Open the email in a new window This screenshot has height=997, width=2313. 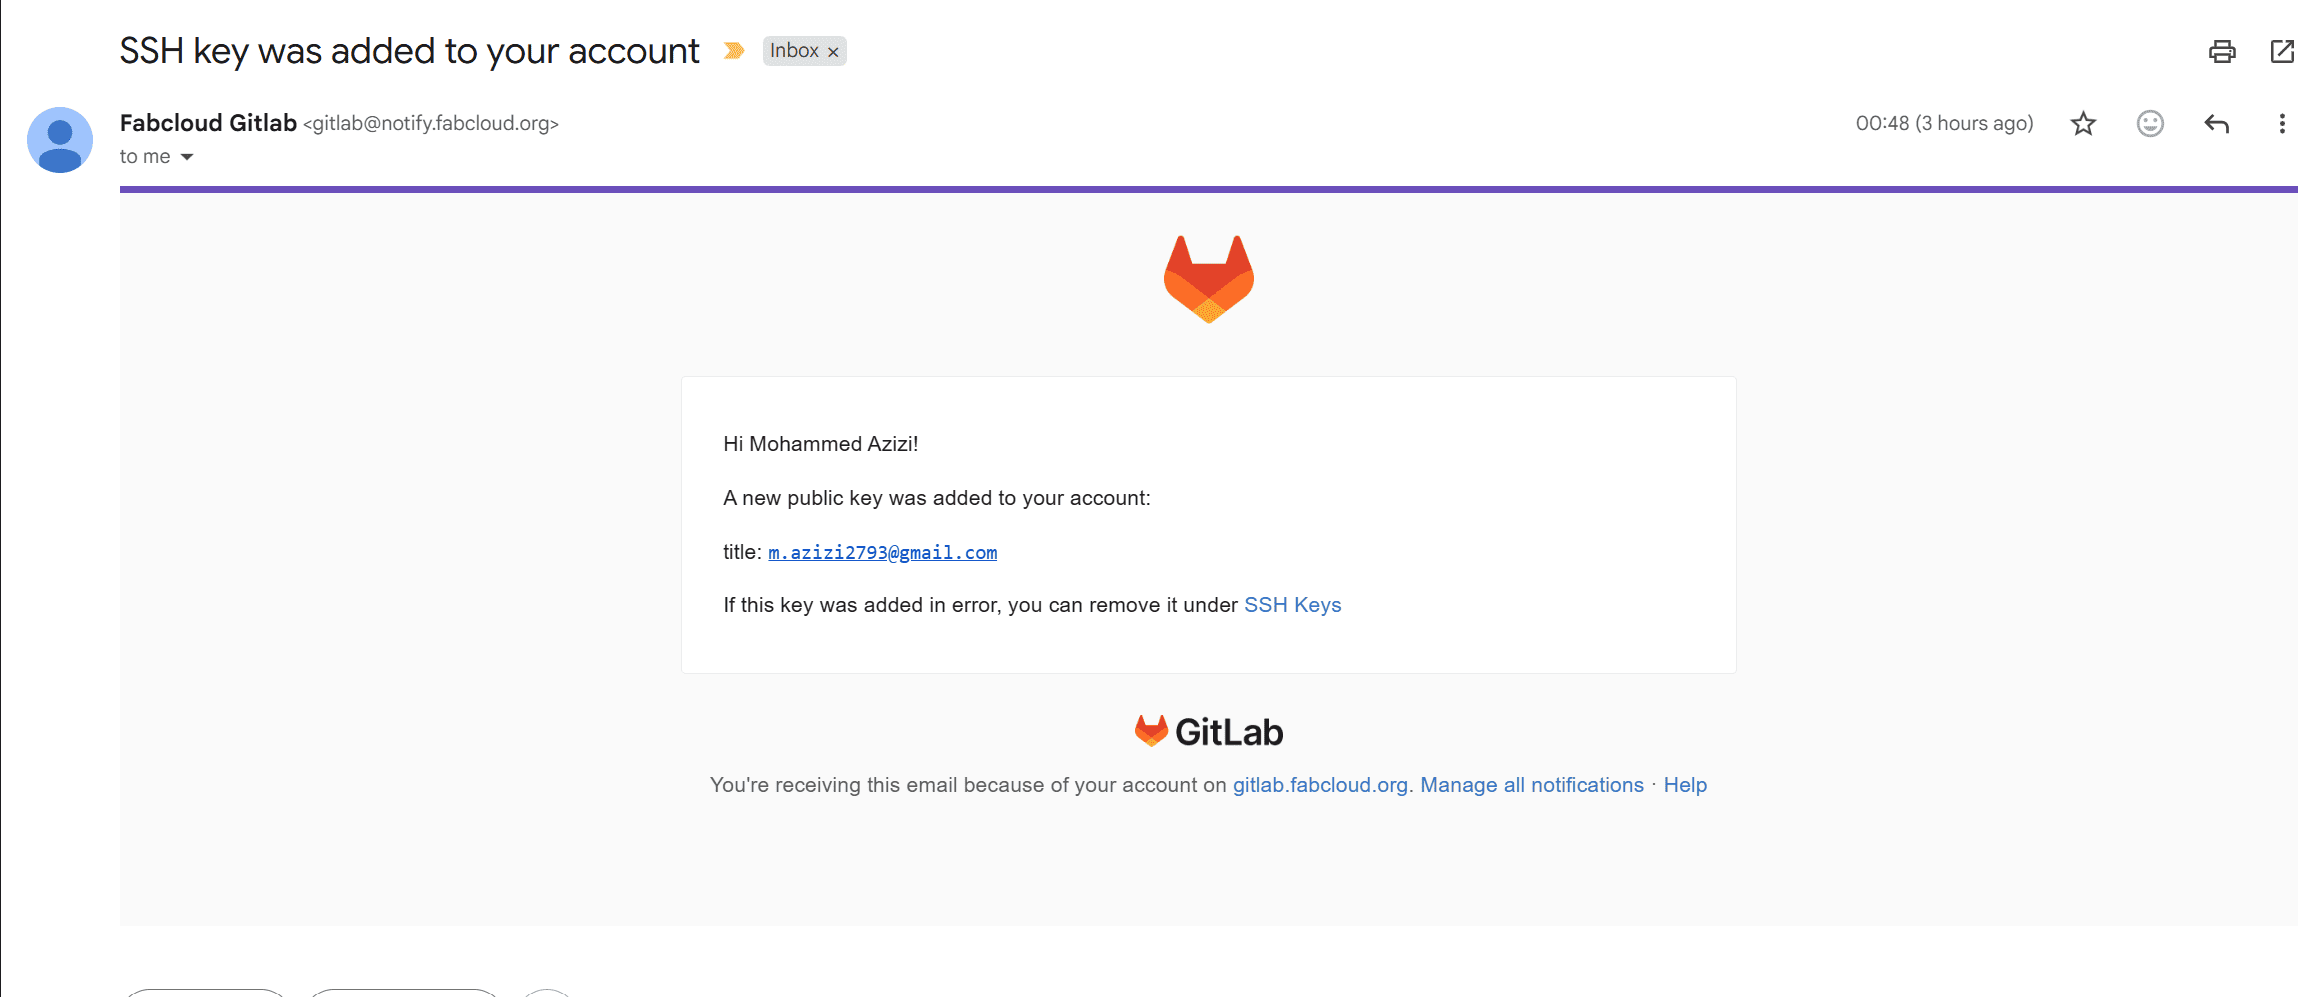pos(2282,51)
